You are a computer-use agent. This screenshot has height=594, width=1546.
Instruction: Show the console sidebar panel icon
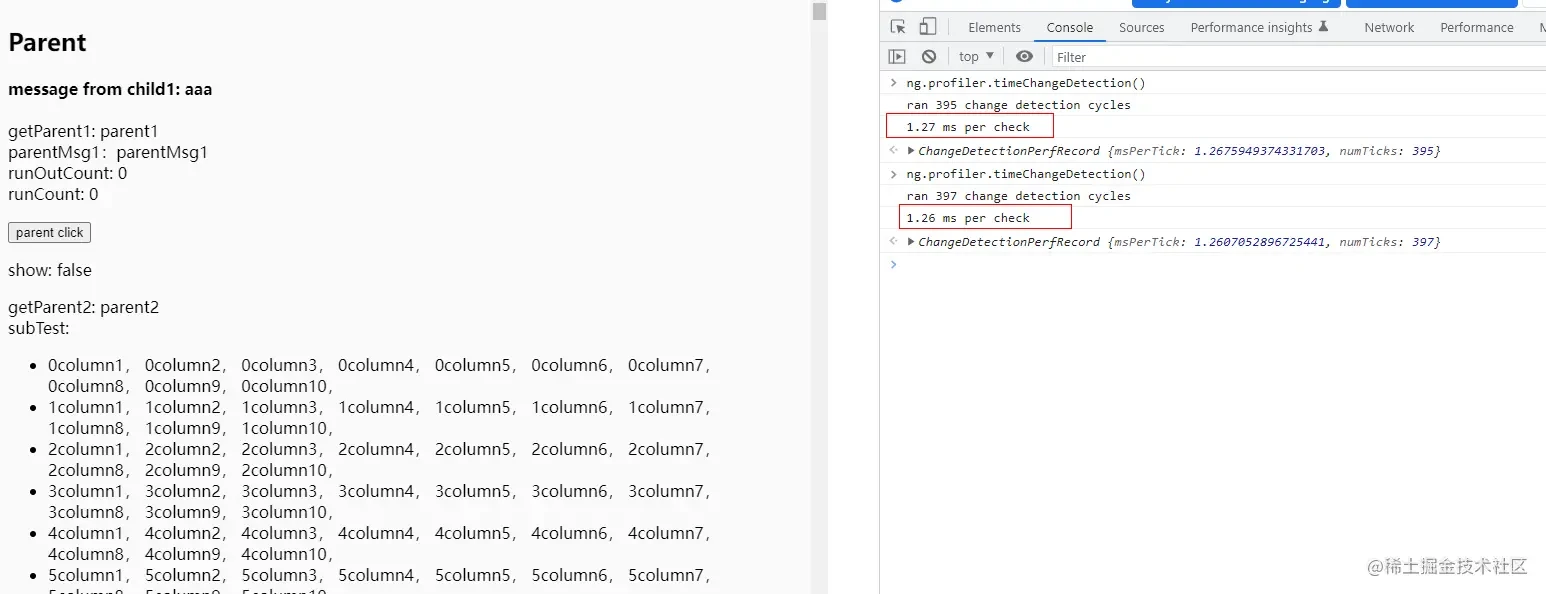point(897,56)
